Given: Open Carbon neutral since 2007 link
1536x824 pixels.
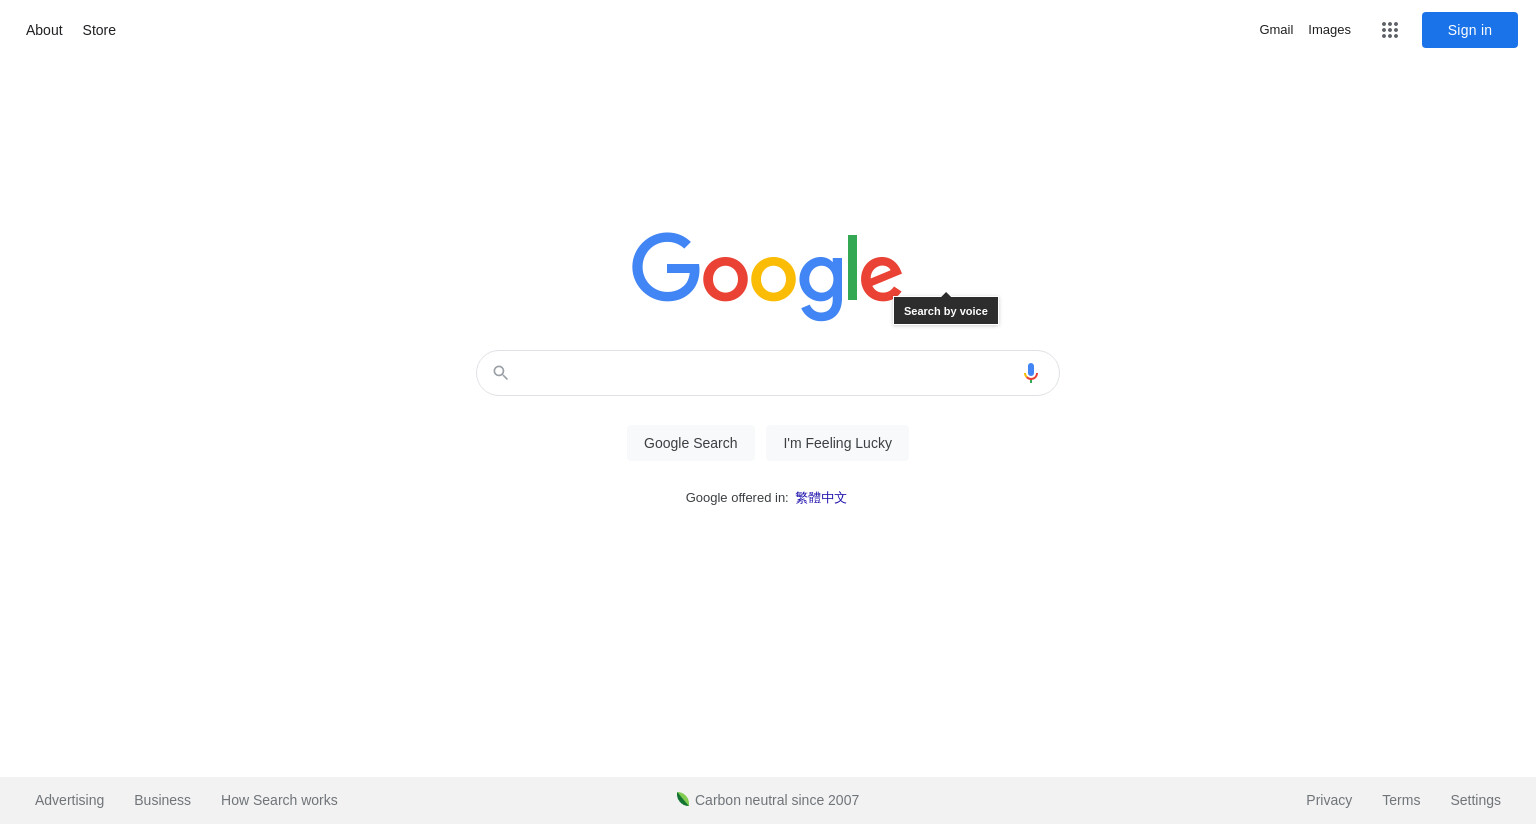Looking at the screenshot, I should (x=777, y=800).
